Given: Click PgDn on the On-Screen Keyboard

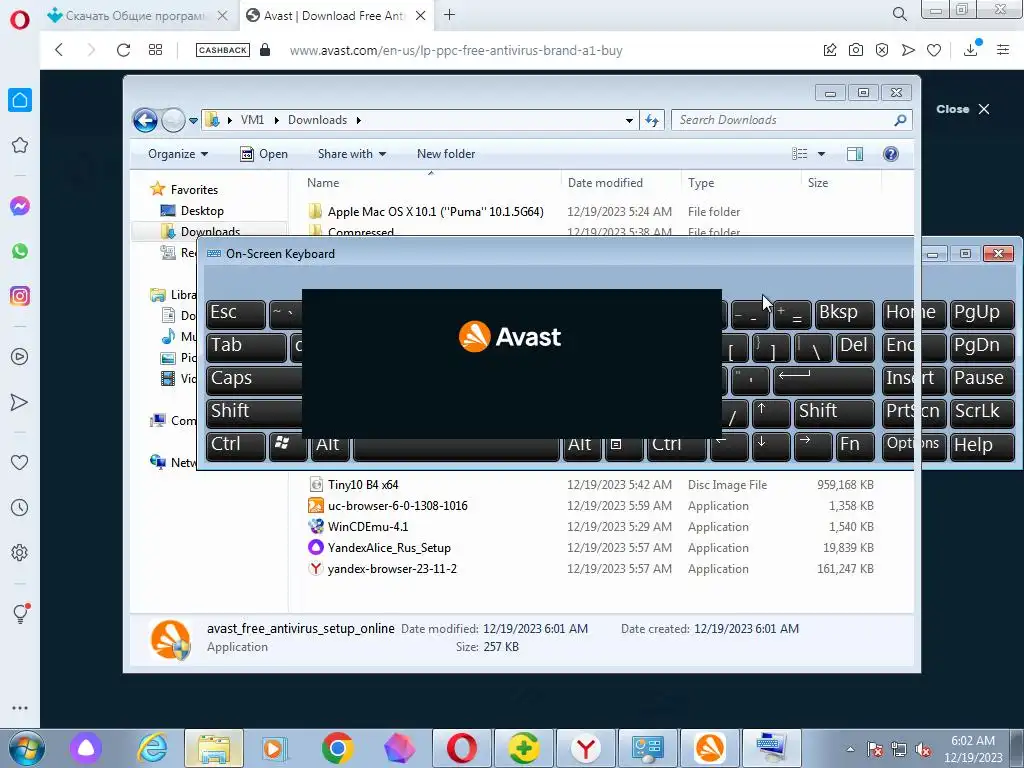Looking at the screenshot, I should (982, 347).
